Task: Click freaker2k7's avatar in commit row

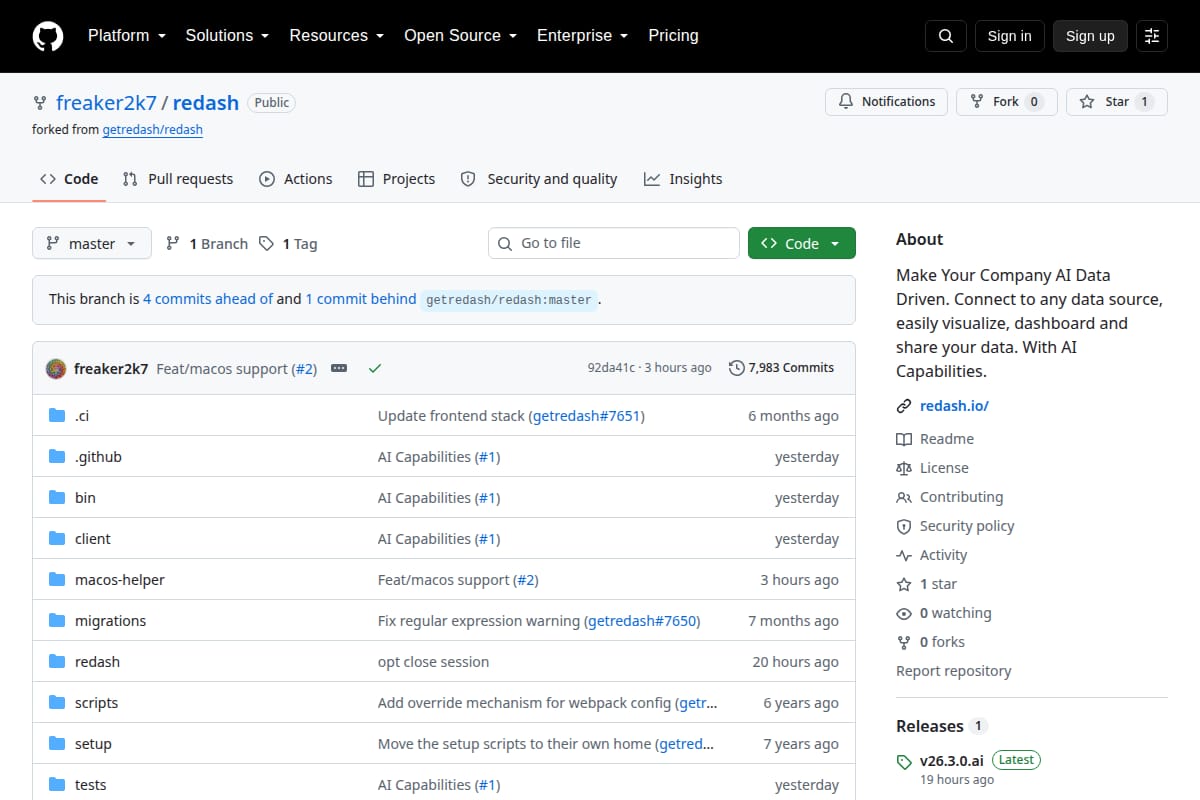Action: click(x=56, y=368)
